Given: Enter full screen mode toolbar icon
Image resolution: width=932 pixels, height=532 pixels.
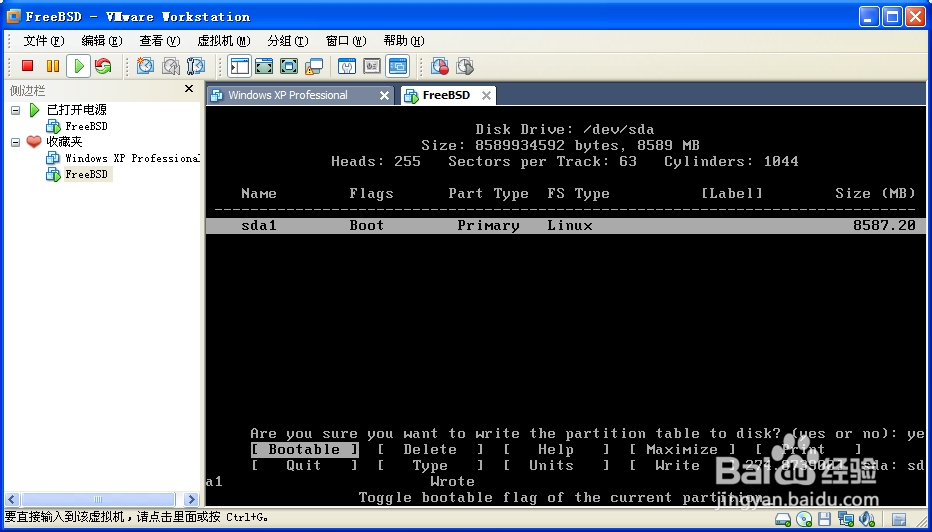Looking at the screenshot, I should tap(289, 66).
